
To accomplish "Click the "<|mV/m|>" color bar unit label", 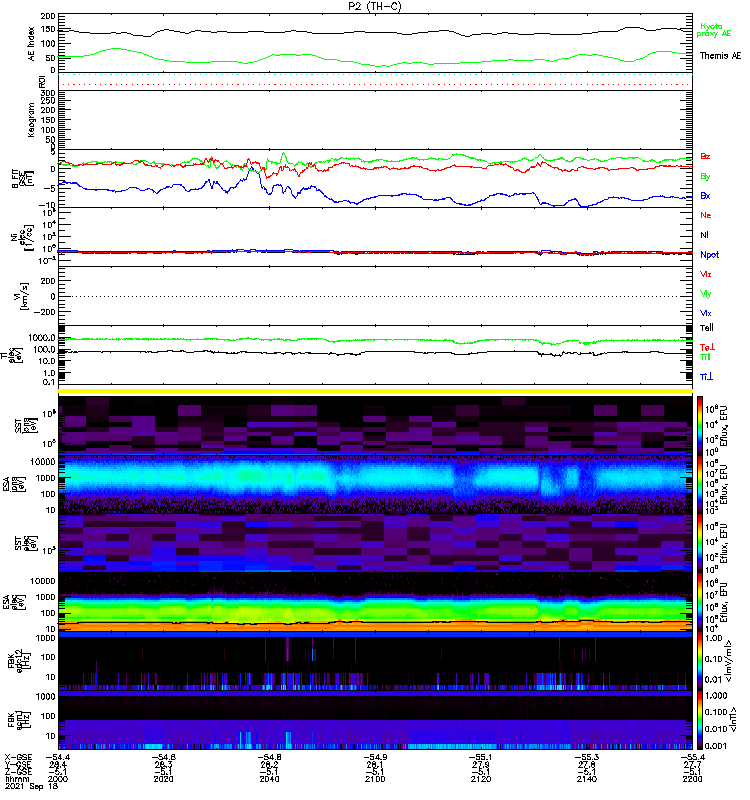I will (x=729, y=661).
